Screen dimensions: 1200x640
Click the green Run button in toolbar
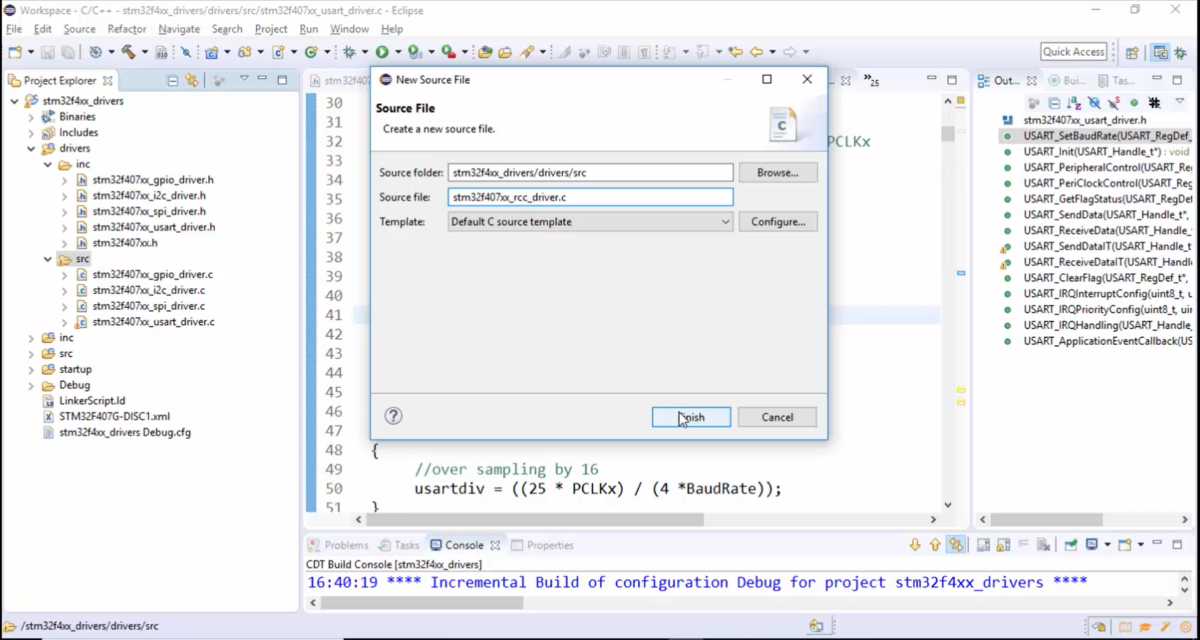pos(382,52)
